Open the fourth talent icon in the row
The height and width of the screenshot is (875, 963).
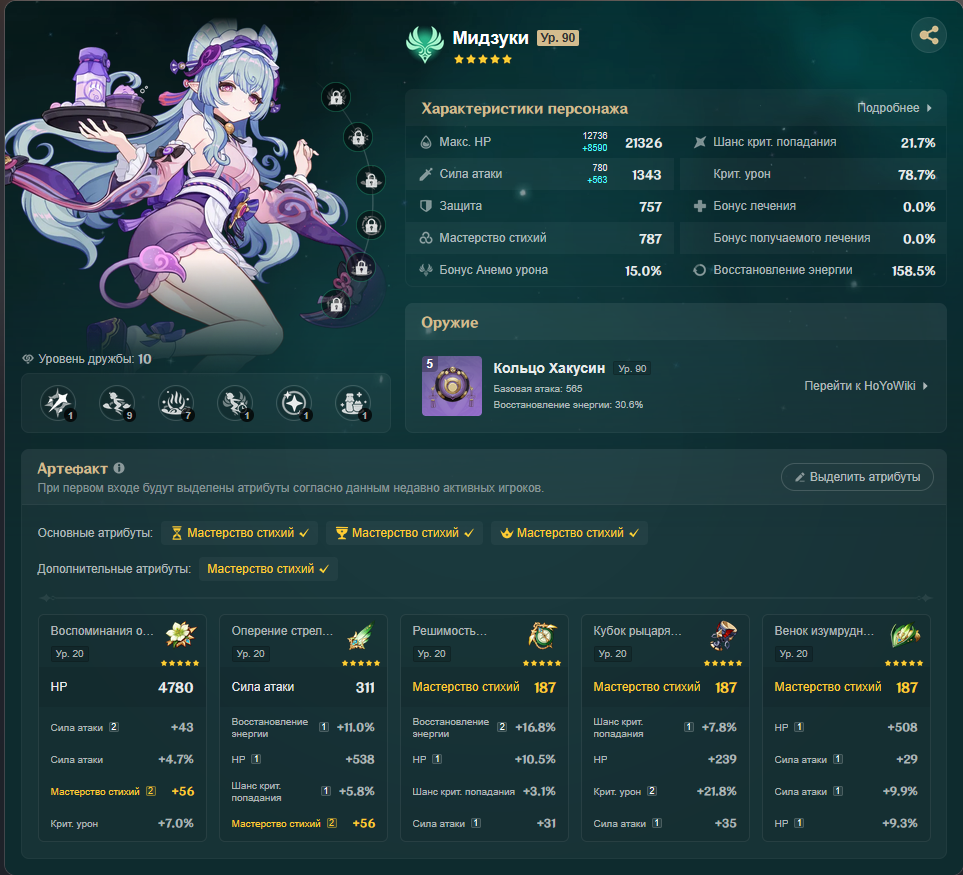[235, 403]
